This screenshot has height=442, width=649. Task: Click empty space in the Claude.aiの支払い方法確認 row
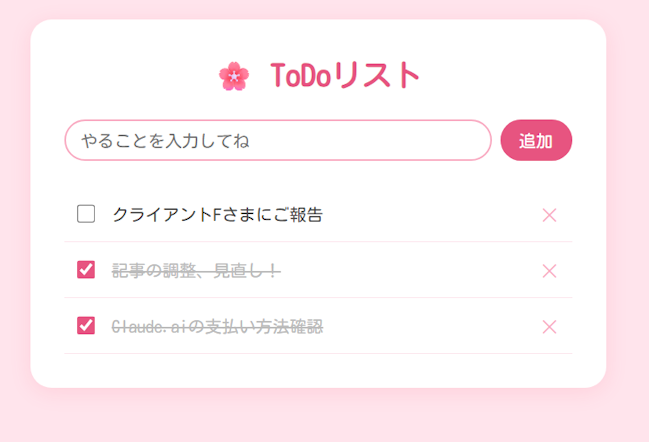point(430,327)
